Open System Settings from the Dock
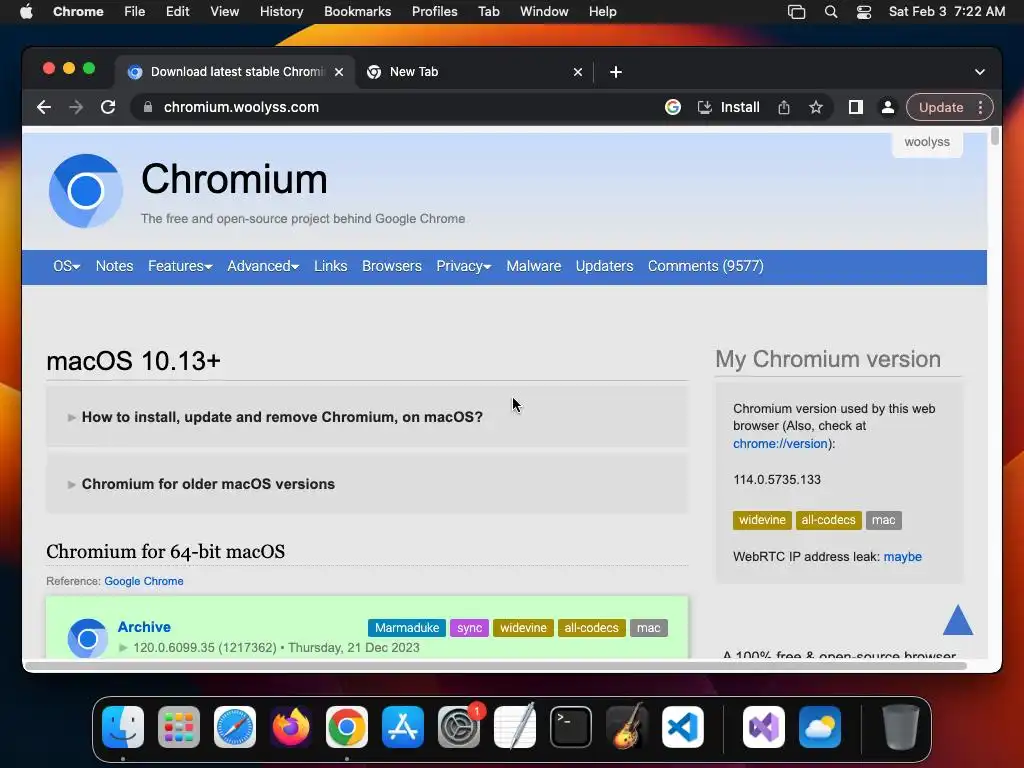Viewport: 1024px width, 768px height. (x=459, y=727)
